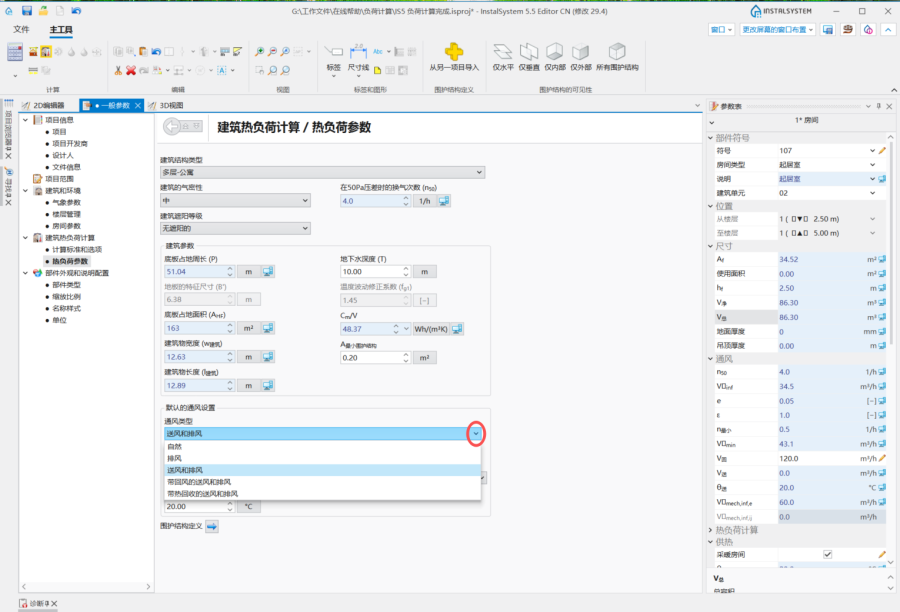Image resolution: width=900 pixels, height=612 pixels.
Task: Switch to the 3D视图 tab
Action: point(166,105)
